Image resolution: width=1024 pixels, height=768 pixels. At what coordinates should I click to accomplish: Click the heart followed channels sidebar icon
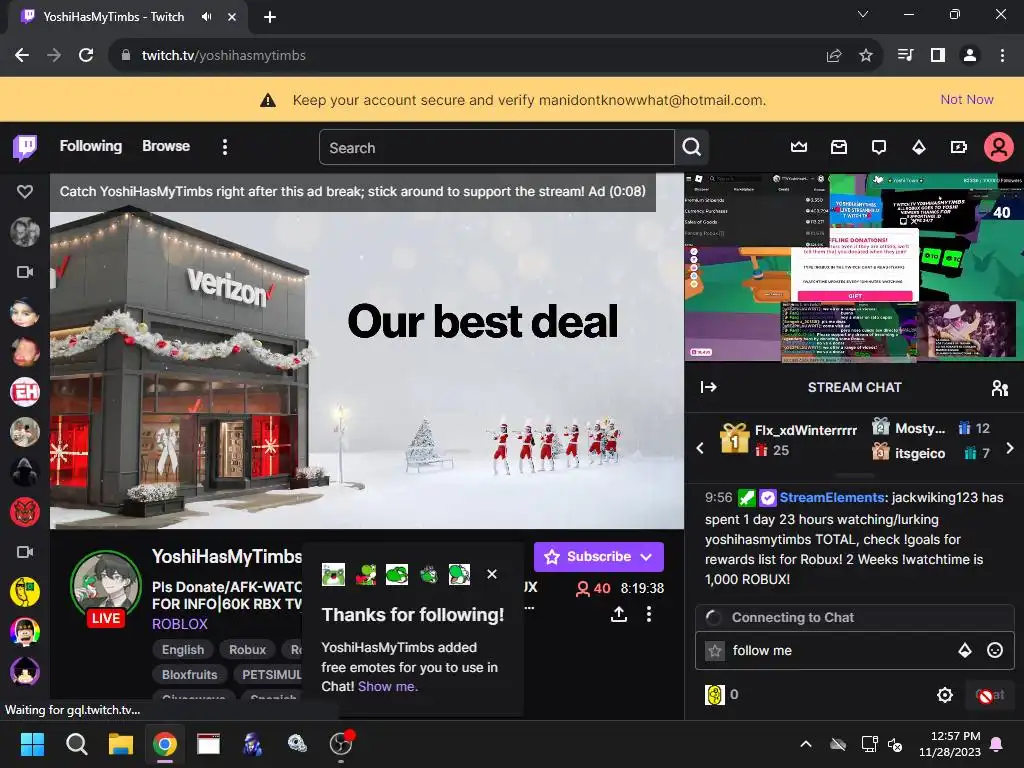point(25,191)
